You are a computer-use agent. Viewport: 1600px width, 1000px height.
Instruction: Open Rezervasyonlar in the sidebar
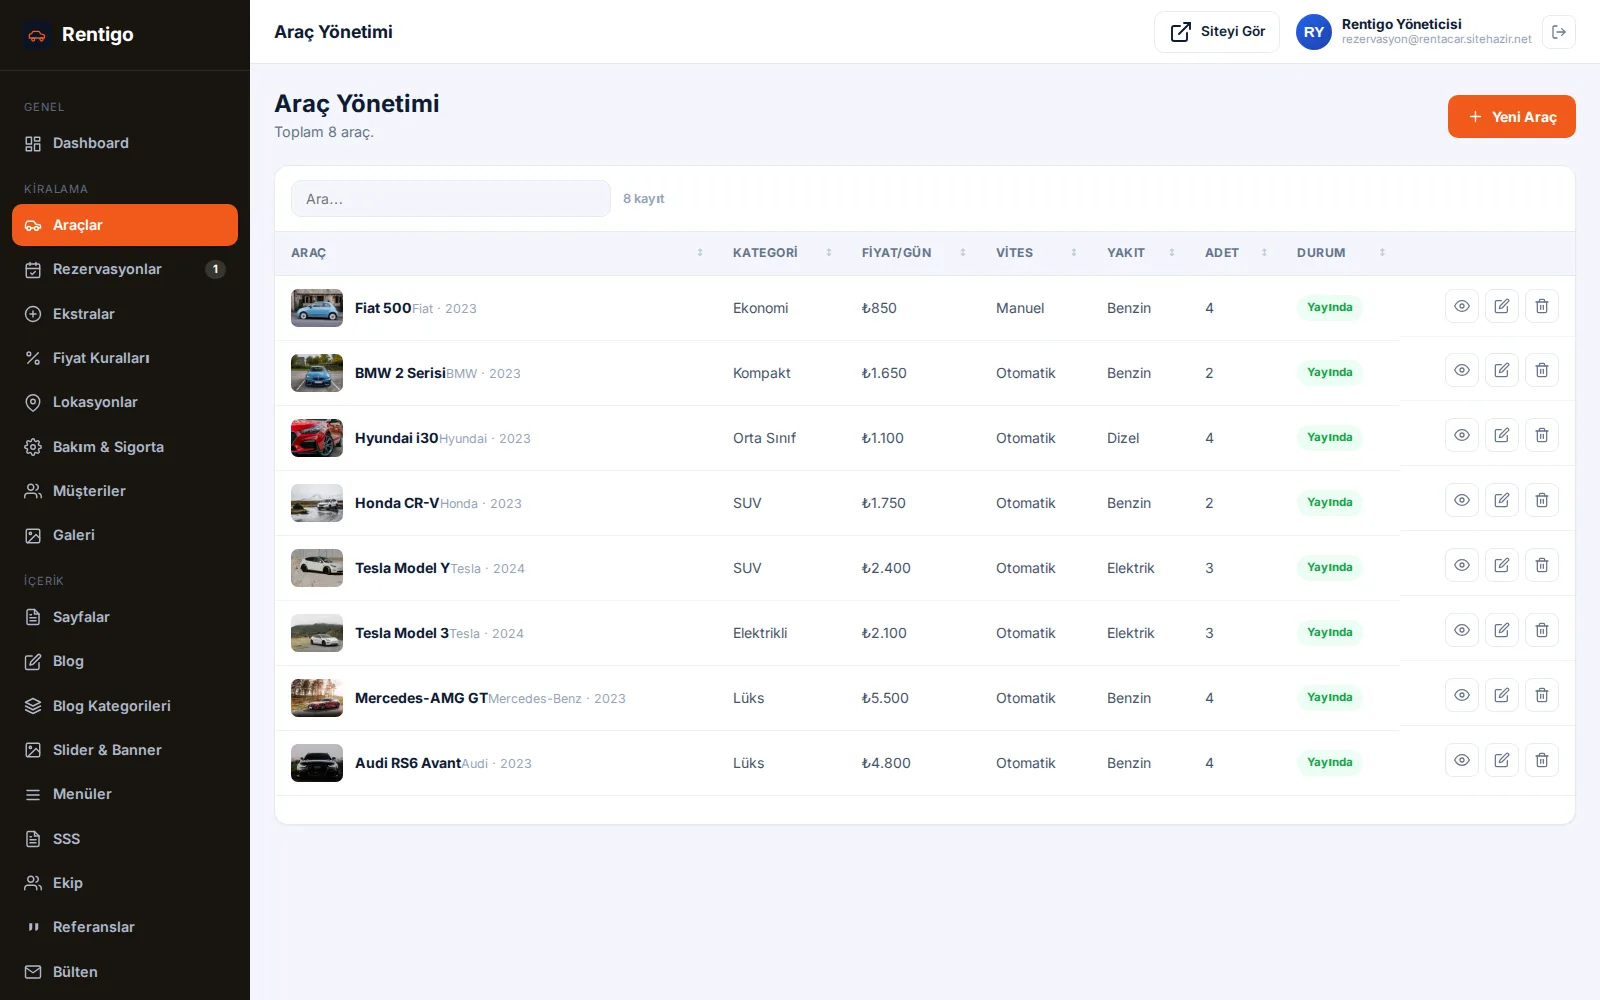125,269
